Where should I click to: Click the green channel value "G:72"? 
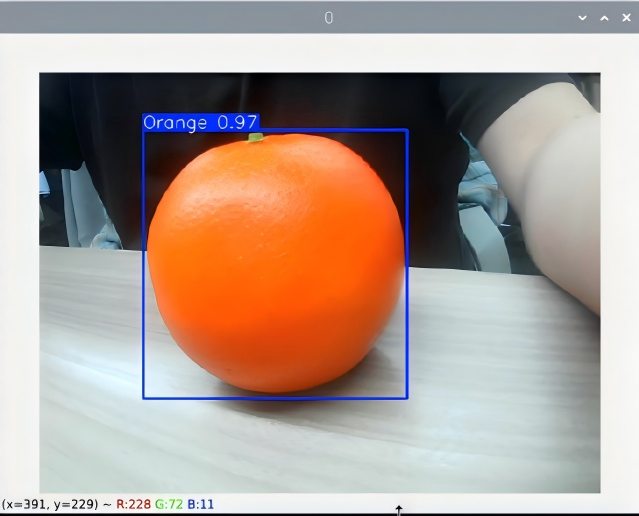169,505
